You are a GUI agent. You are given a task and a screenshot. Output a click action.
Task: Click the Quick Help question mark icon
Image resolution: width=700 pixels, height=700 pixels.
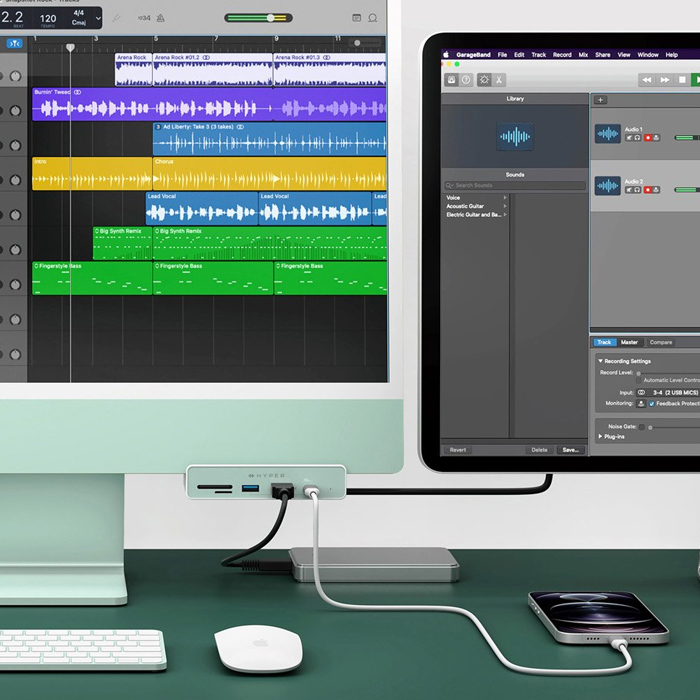coord(466,80)
